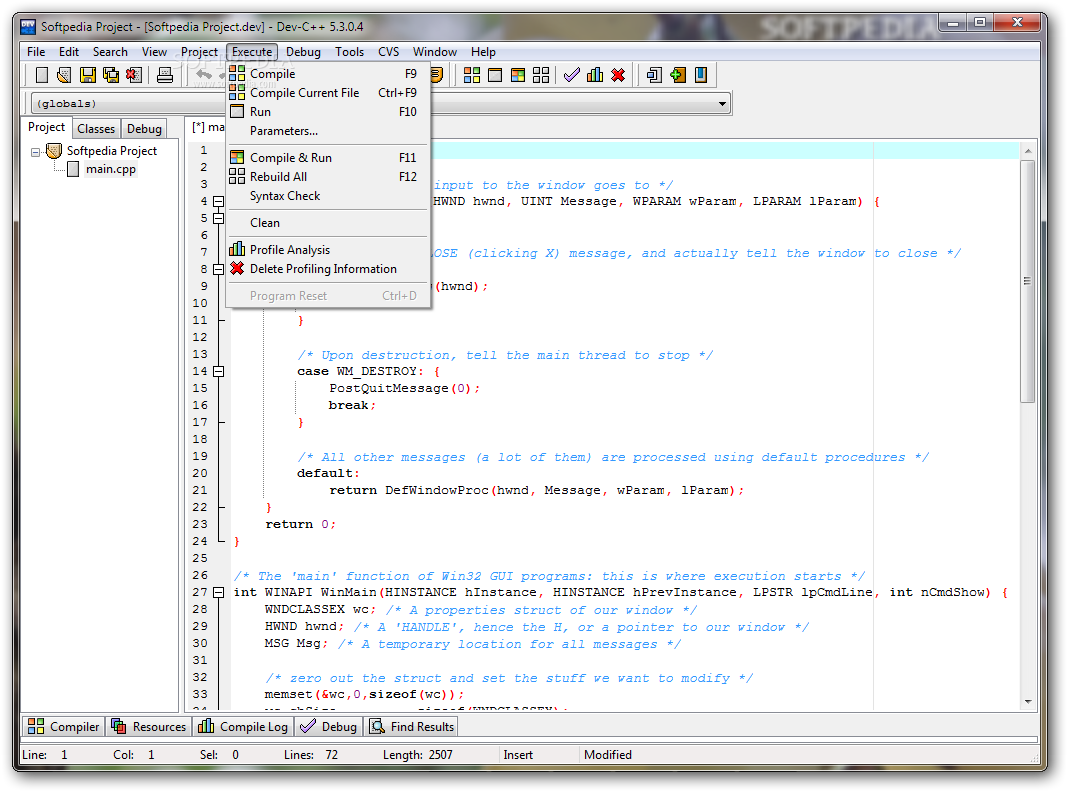Click the Open file toolbar icon
The width and height of the screenshot is (1068, 792).
point(64,75)
